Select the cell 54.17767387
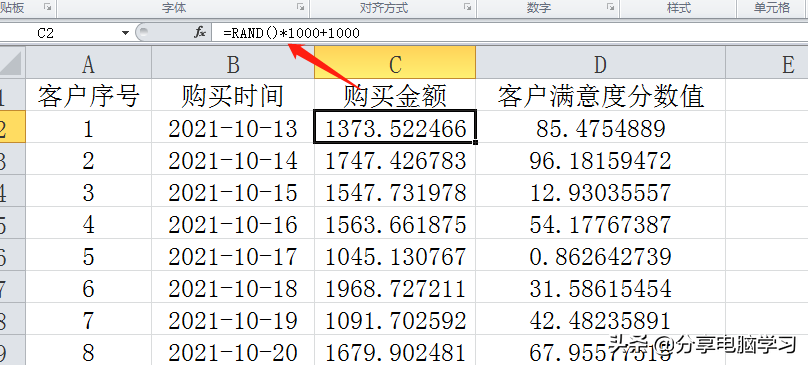The image size is (808, 365). click(x=600, y=224)
